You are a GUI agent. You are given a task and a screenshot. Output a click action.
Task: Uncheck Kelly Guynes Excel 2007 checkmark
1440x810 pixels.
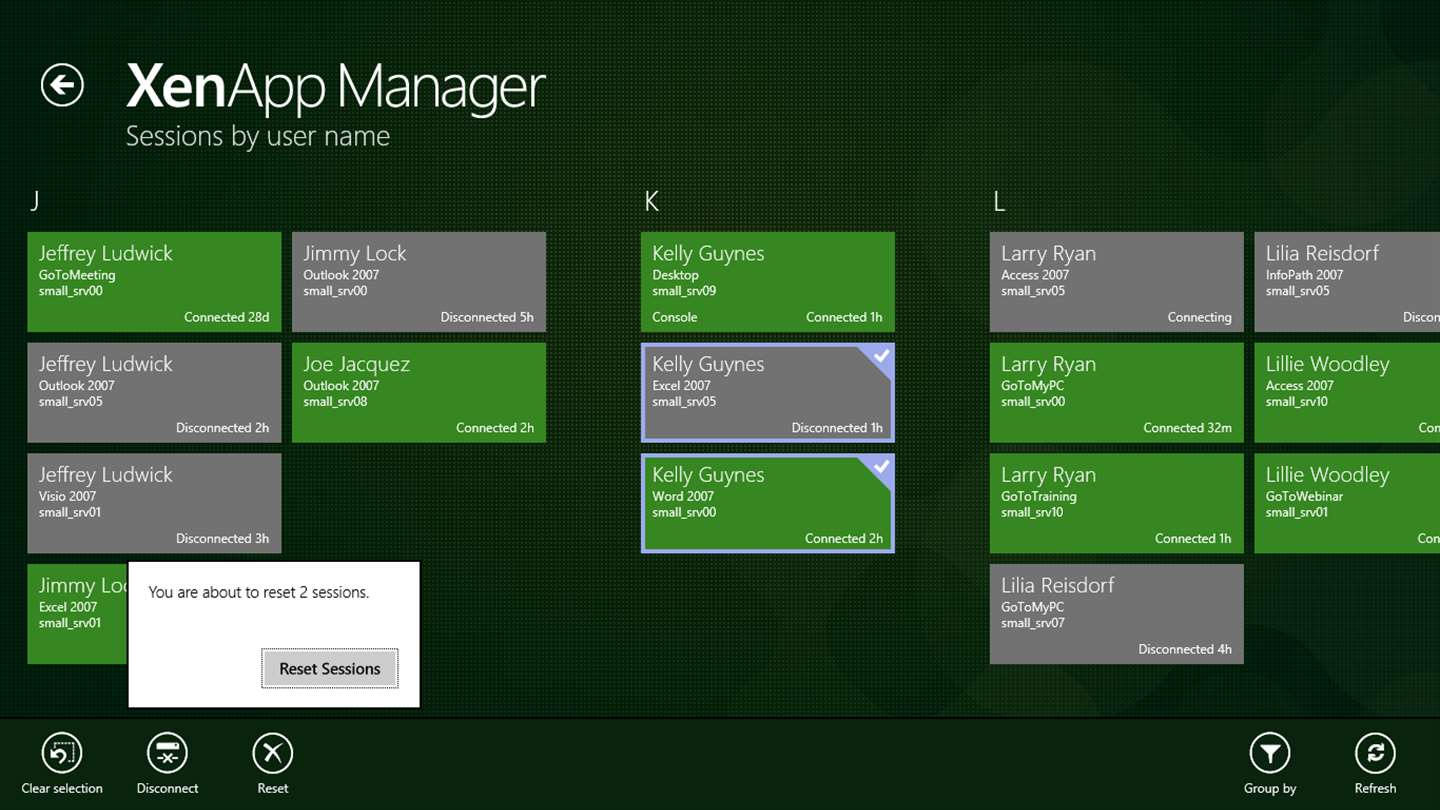[x=881, y=356]
